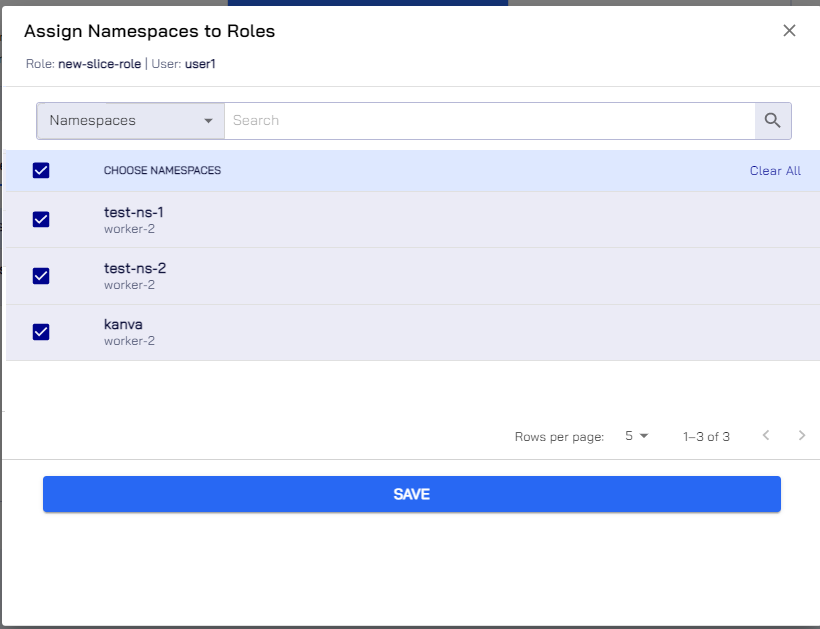Select the test-ns-1 namespace name

point(133,212)
